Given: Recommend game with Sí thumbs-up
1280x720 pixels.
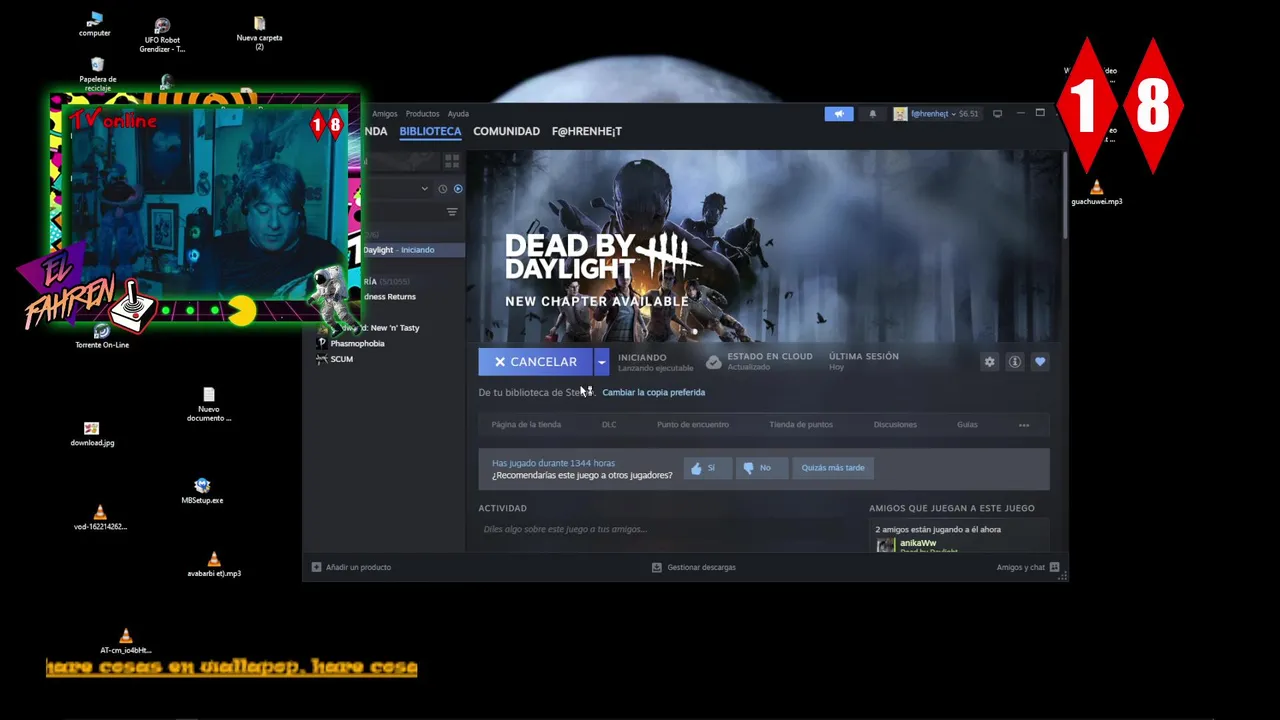Looking at the screenshot, I should coord(708,468).
